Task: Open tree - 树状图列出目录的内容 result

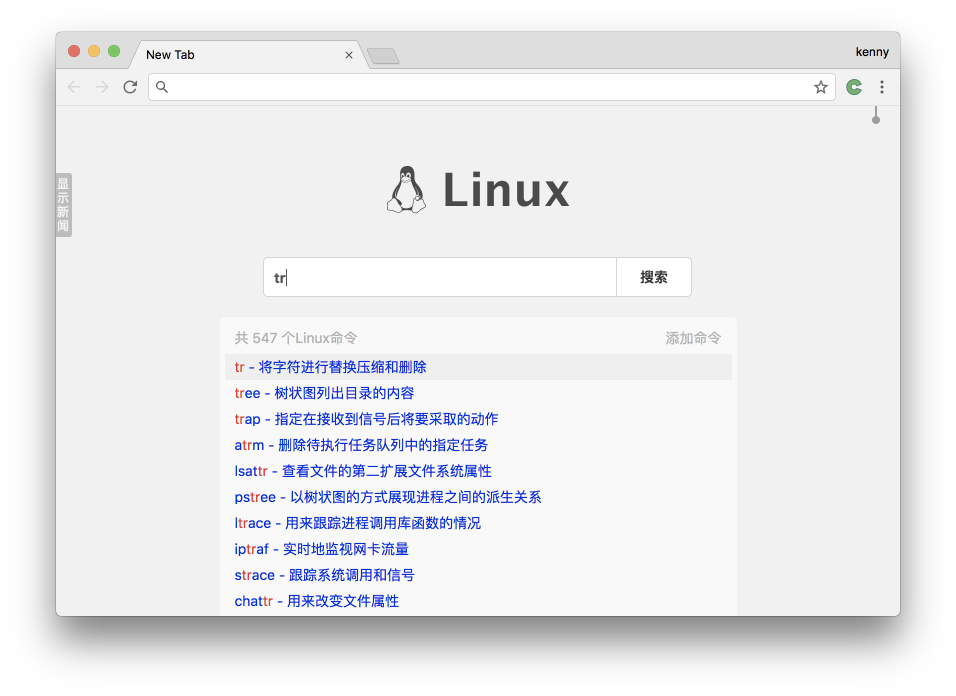Action: pos(478,393)
